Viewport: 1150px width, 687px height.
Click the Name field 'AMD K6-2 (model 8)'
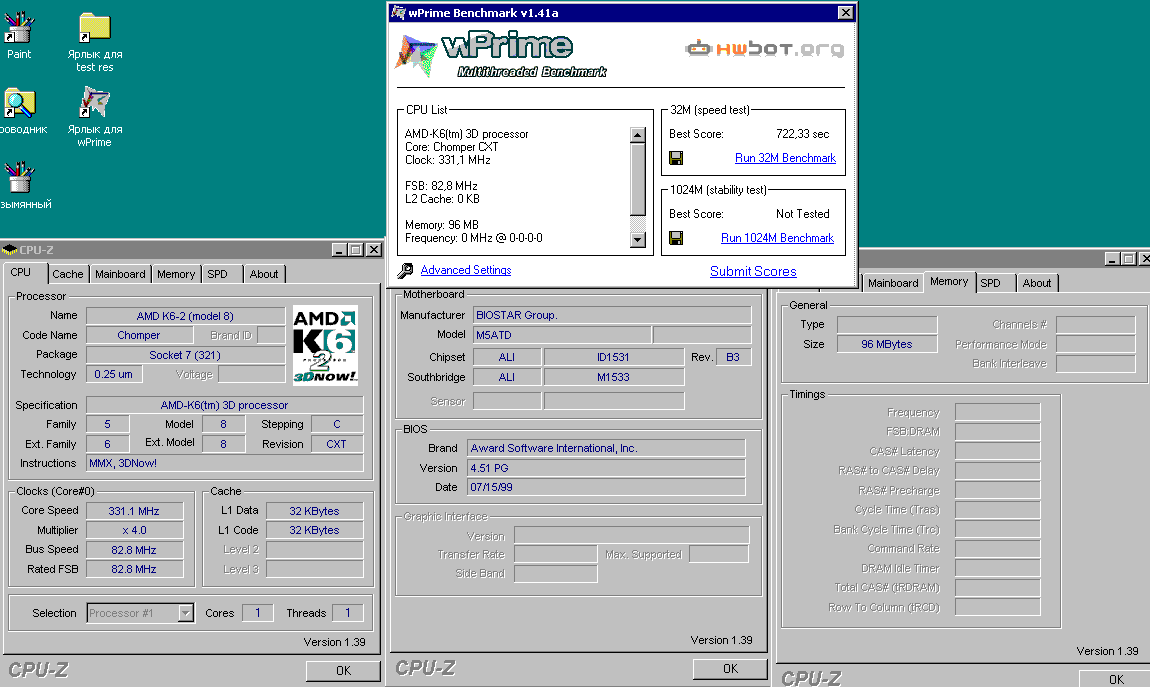(x=186, y=316)
